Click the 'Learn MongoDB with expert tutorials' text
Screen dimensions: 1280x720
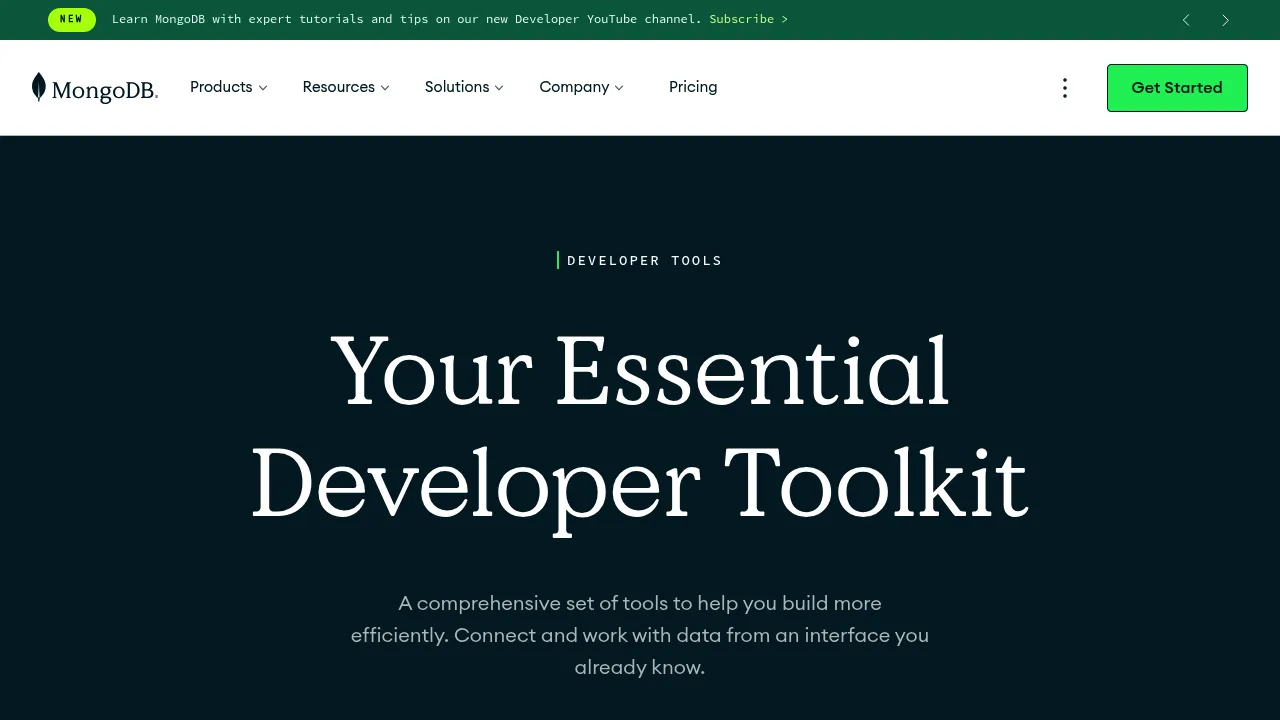[407, 19]
